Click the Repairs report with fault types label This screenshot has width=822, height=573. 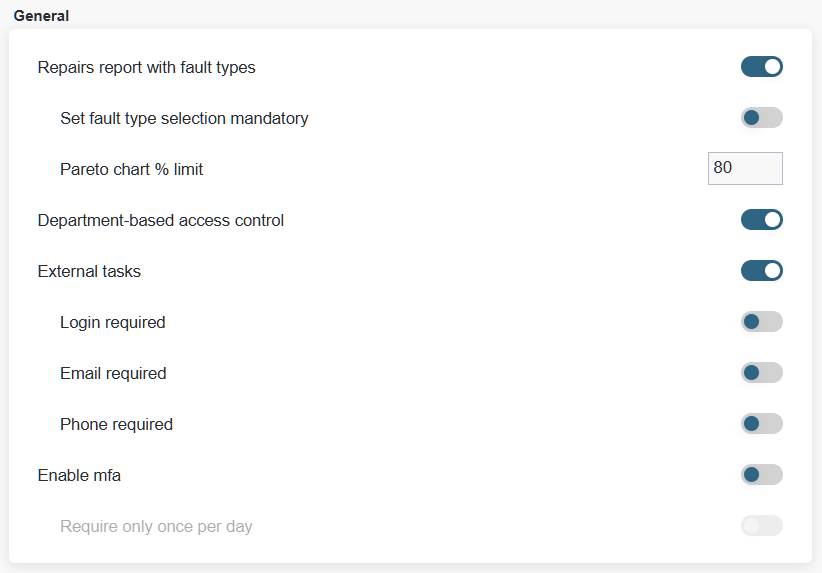click(146, 68)
